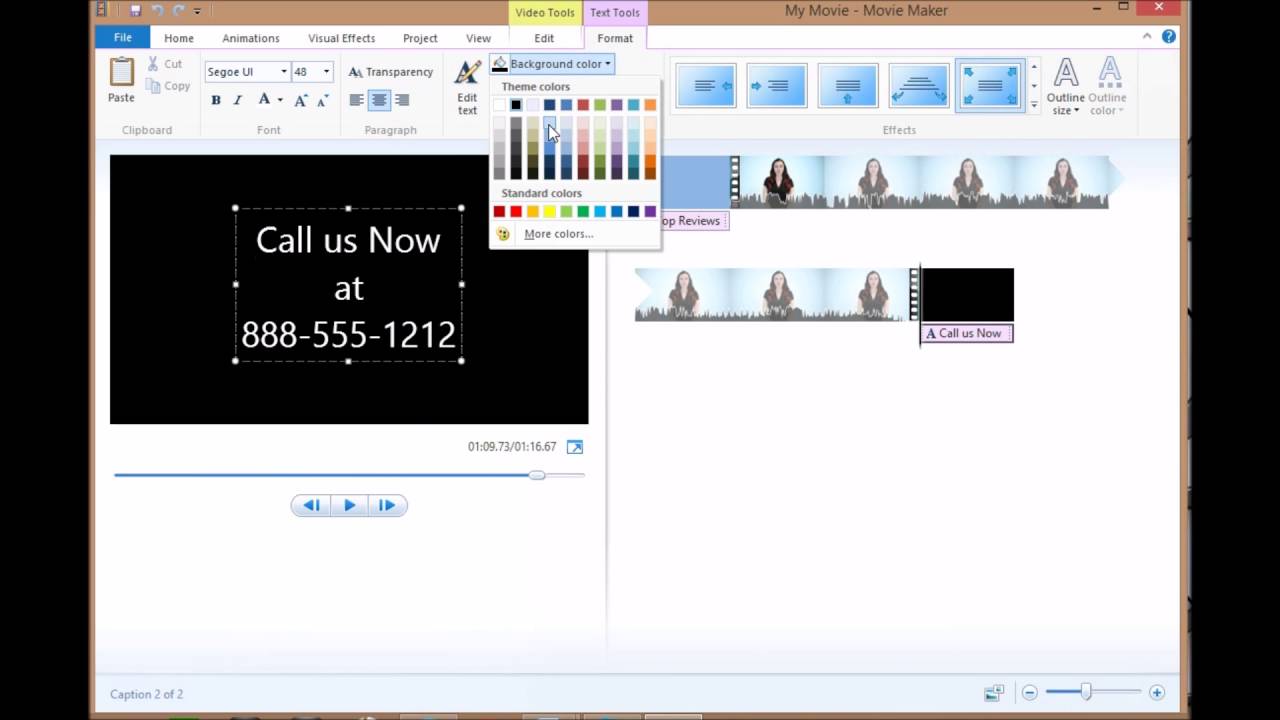Viewport: 1280px width, 720px height.
Task: Select the 'Call us Now' caption in timeline
Action: click(x=966, y=333)
